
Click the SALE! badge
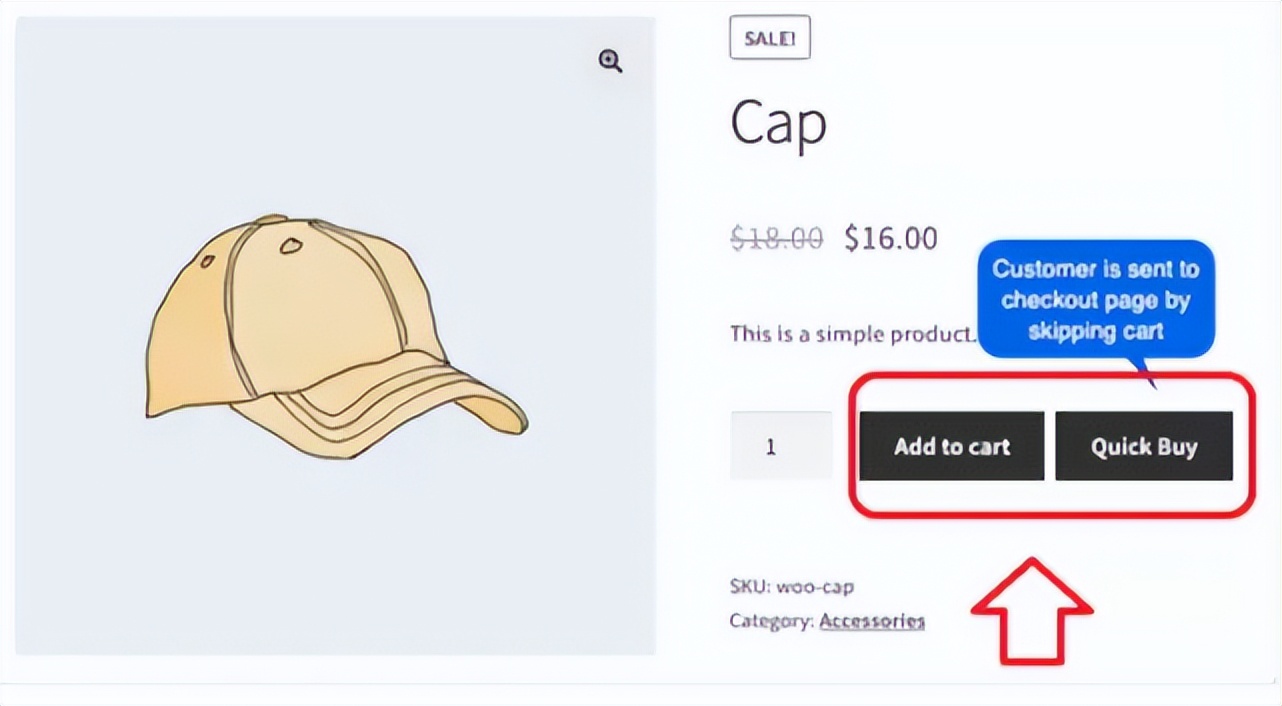click(769, 38)
